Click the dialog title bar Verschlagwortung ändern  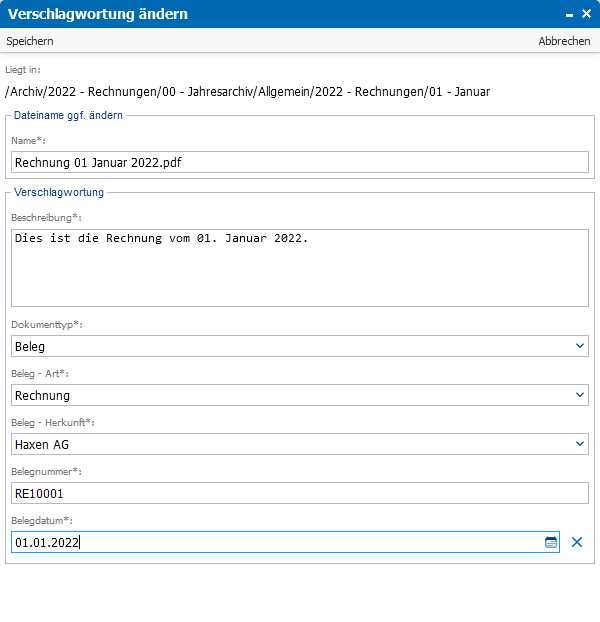[x=98, y=14]
